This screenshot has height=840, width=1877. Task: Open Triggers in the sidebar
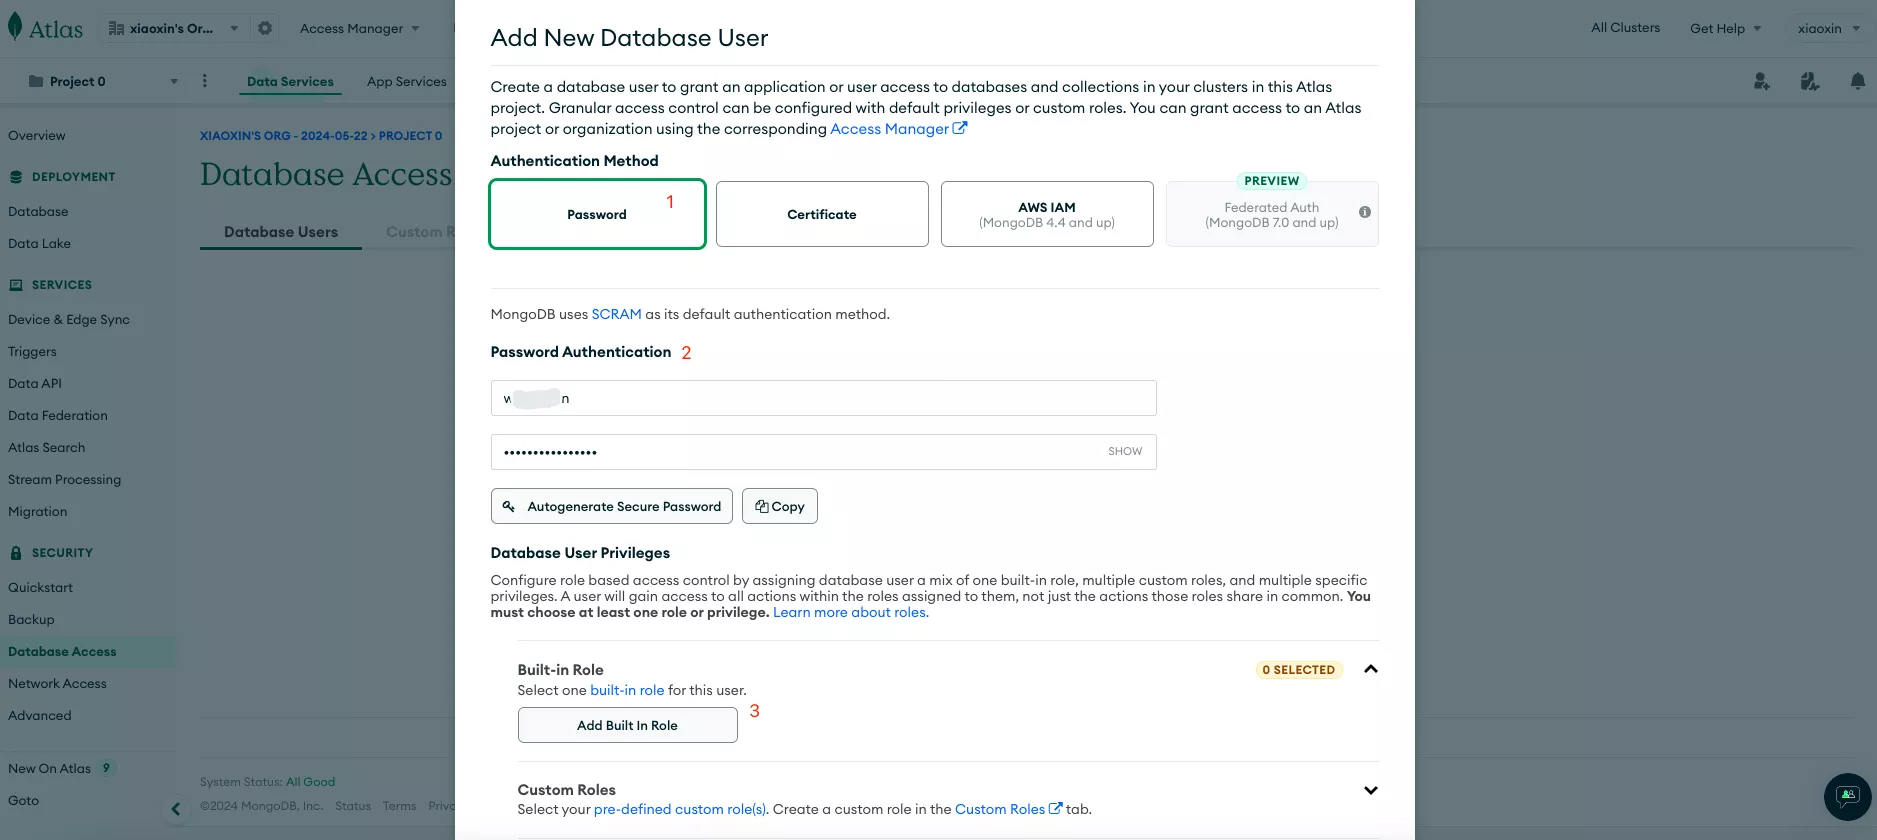[x=32, y=352]
